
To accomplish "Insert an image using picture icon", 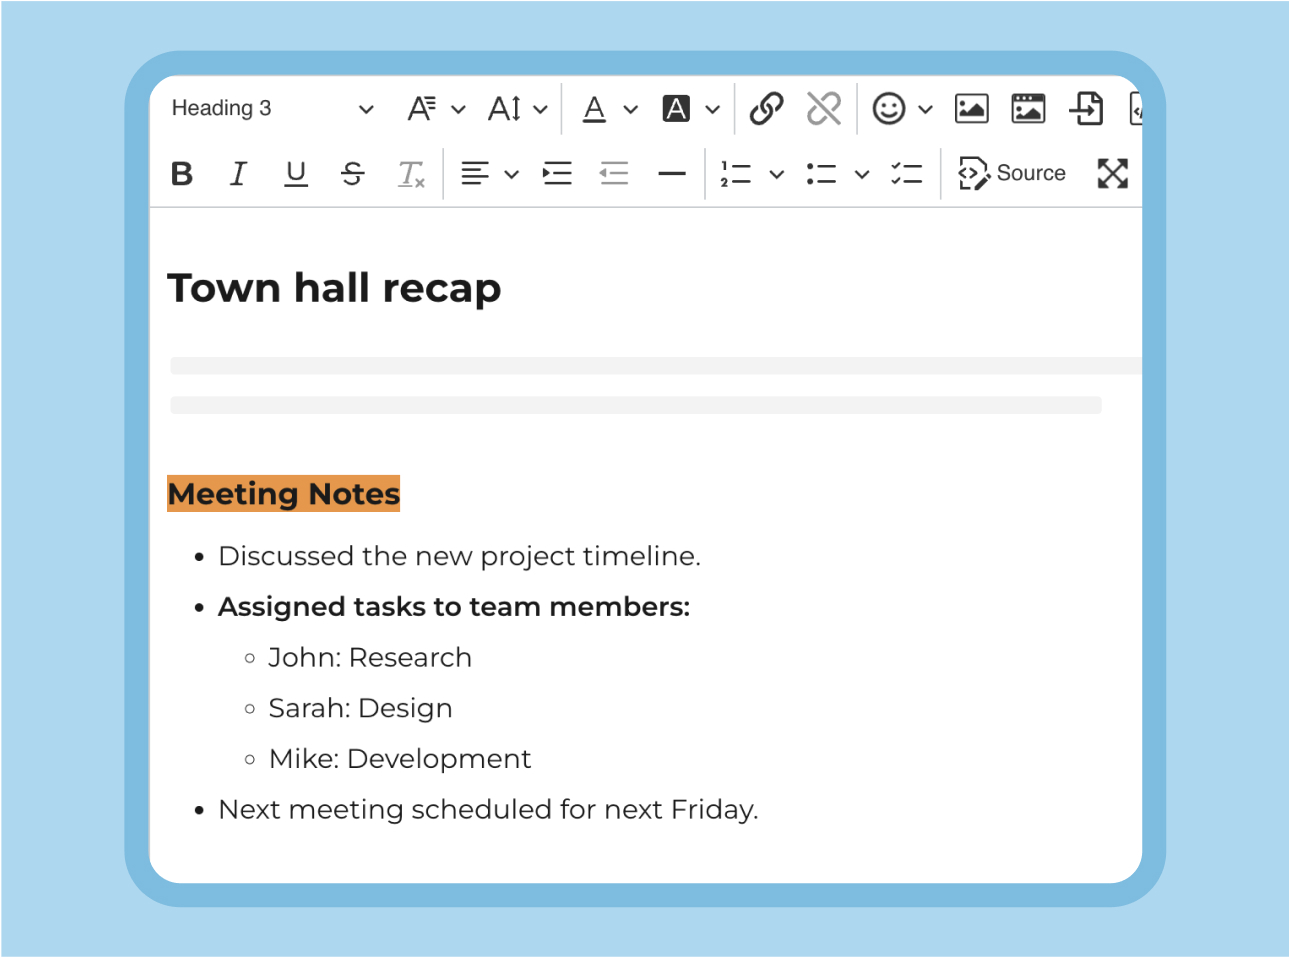I will (x=971, y=108).
